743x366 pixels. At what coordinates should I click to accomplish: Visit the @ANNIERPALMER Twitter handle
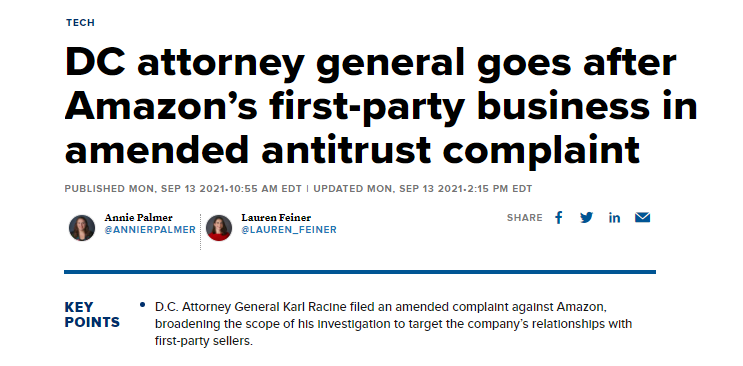click(x=150, y=230)
